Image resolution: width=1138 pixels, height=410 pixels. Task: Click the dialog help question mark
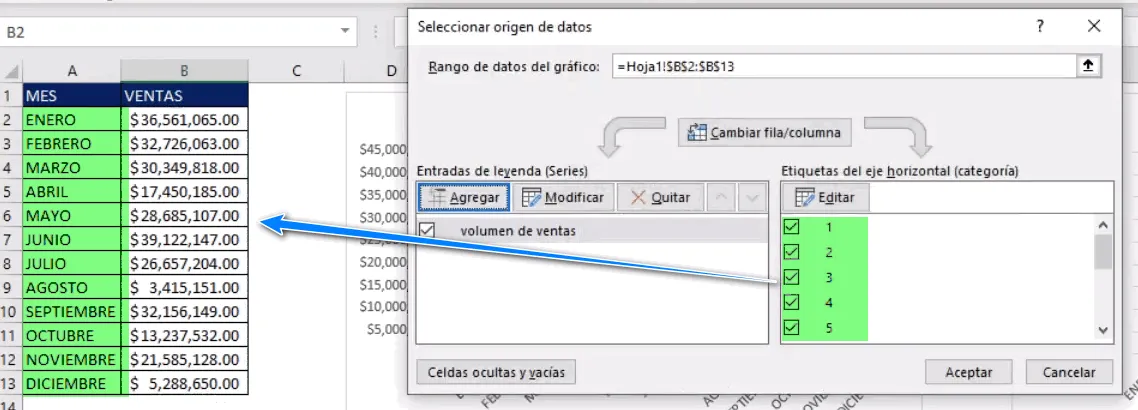pyautogui.click(x=1040, y=26)
